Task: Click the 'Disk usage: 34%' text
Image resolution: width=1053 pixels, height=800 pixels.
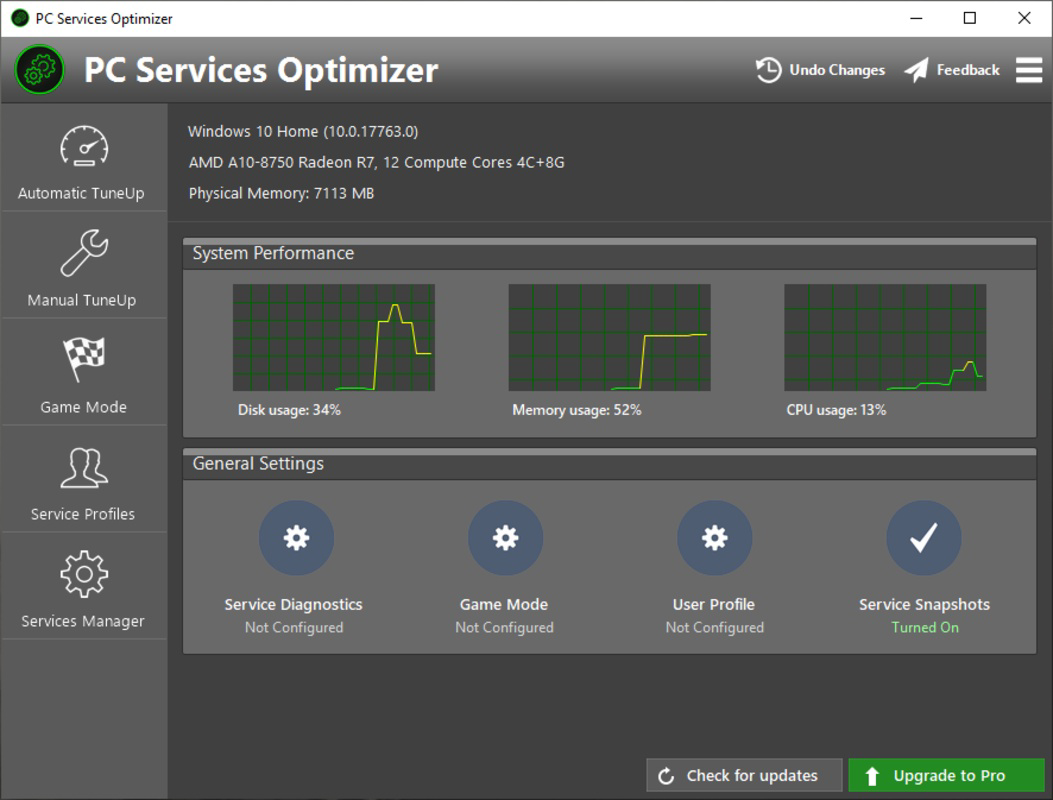Action: tap(289, 410)
